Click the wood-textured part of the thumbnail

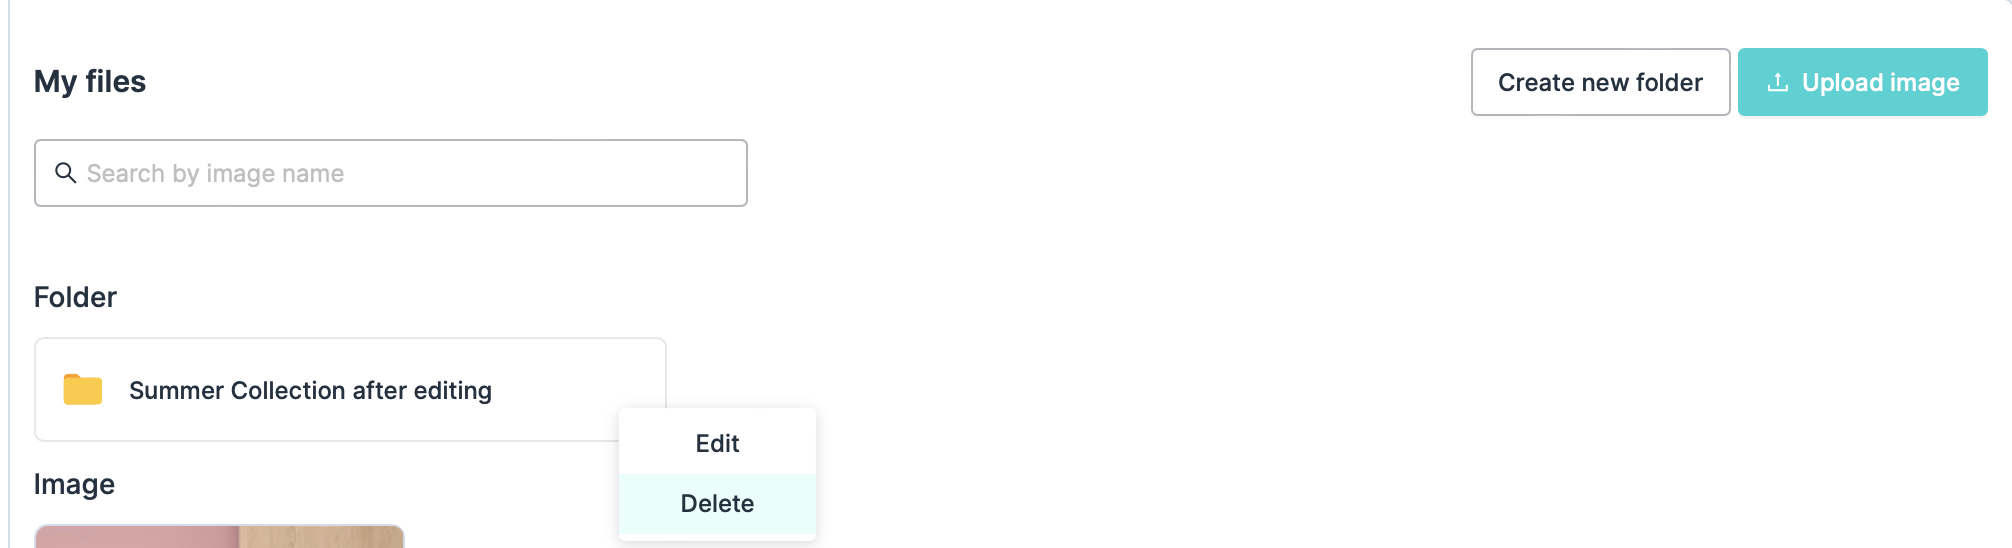pyautogui.click(x=320, y=537)
